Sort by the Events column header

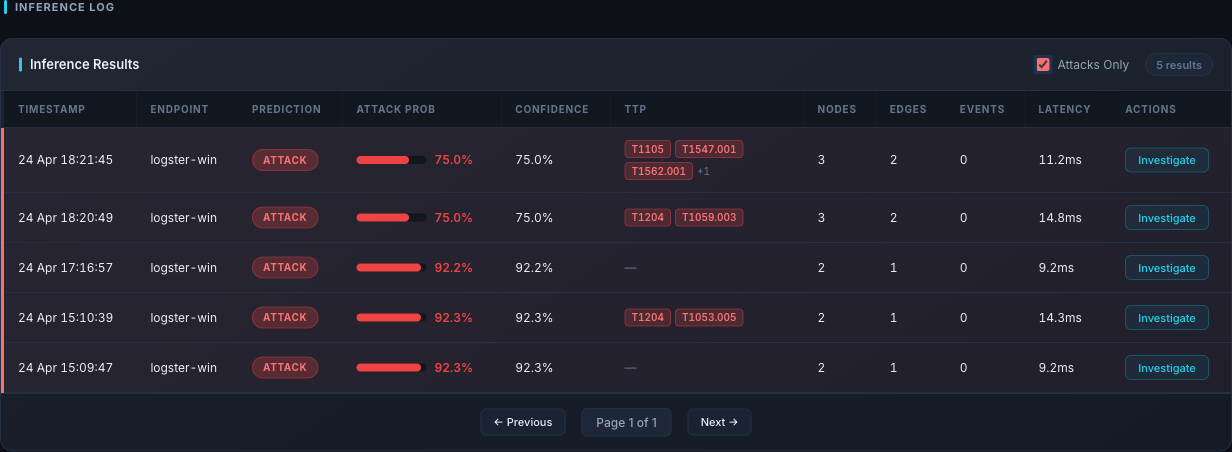point(983,109)
